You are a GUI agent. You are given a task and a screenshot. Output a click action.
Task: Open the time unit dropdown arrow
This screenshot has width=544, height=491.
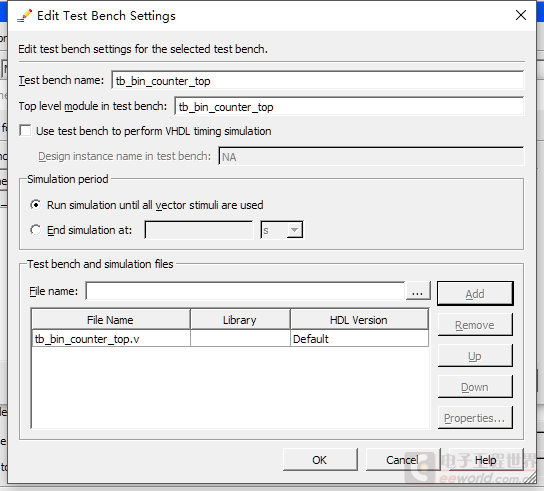(294, 230)
